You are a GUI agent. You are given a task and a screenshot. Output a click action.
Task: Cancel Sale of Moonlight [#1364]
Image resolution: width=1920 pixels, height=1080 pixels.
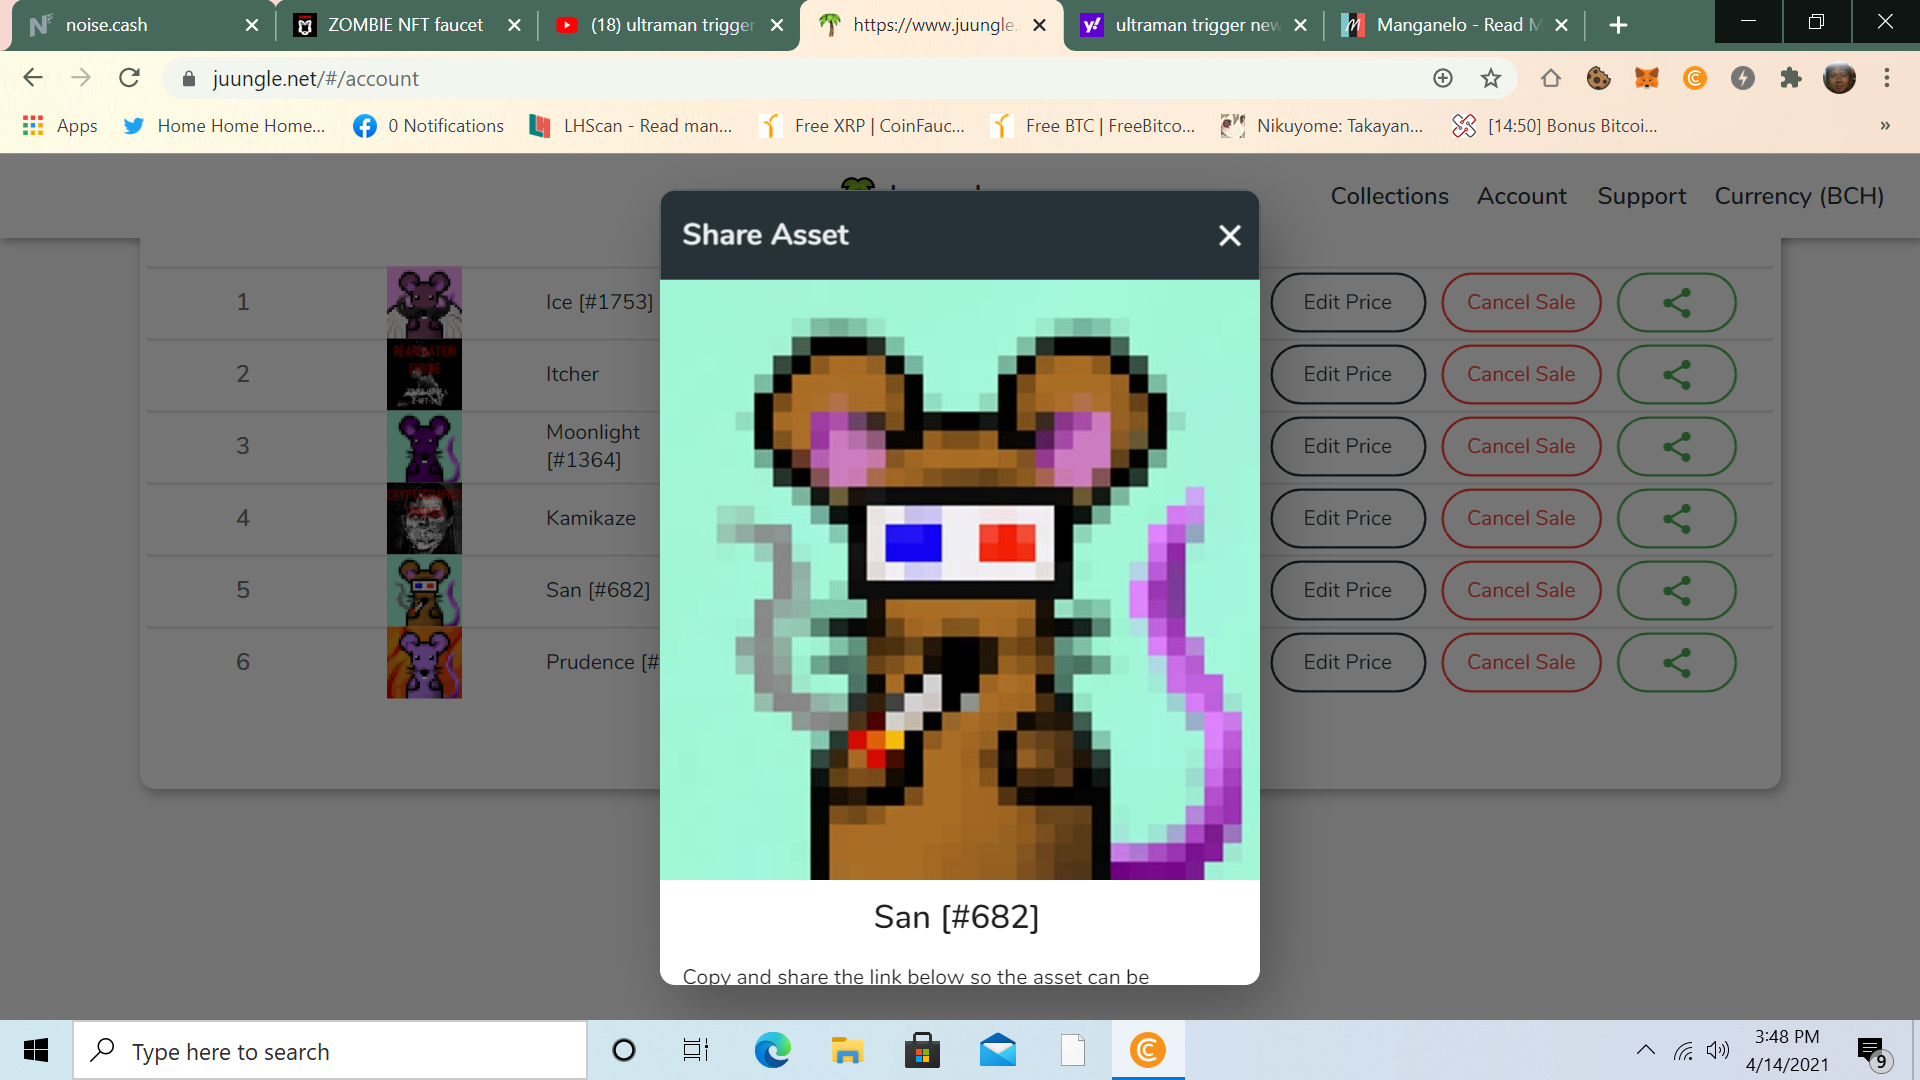pyautogui.click(x=1521, y=446)
